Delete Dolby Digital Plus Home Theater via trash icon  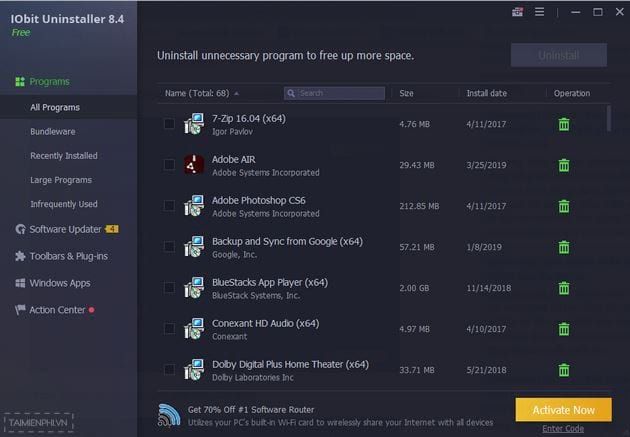[564, 370]
